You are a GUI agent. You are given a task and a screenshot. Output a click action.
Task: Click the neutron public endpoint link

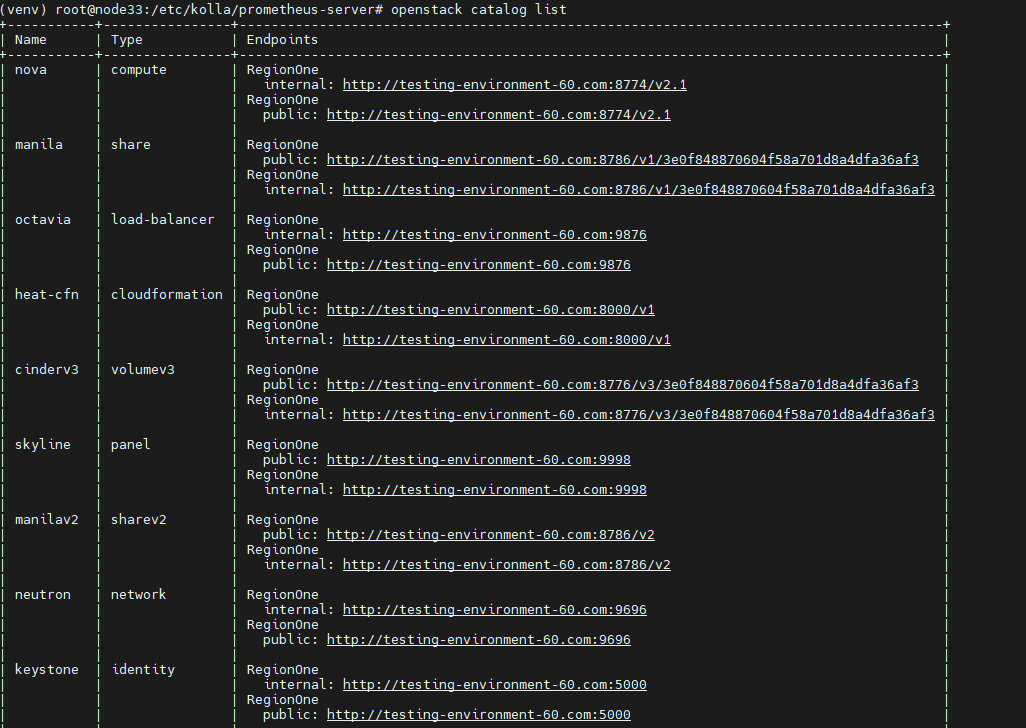click(x=478, y=640)
